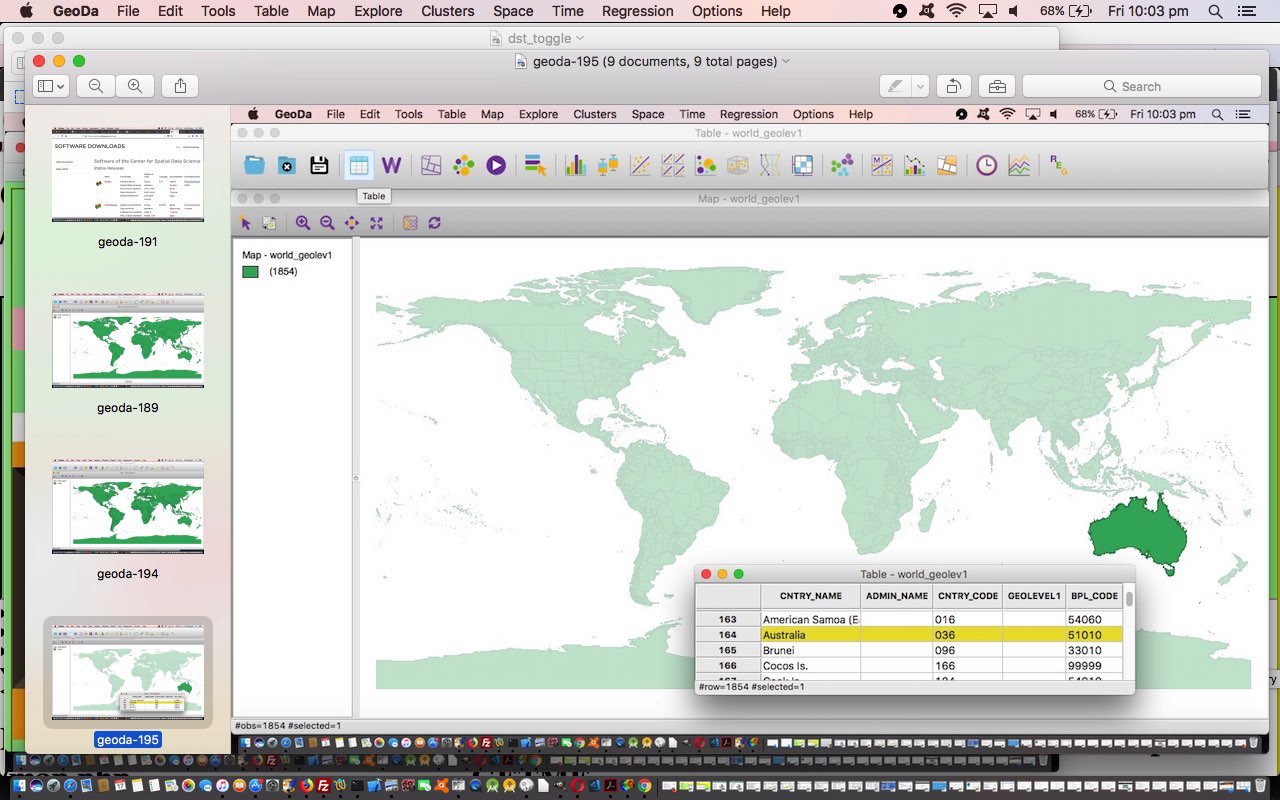Open sidebar view menu in Preview toolbar
The height and width of the screenshot is (800, 1280).
click(50, 86)
